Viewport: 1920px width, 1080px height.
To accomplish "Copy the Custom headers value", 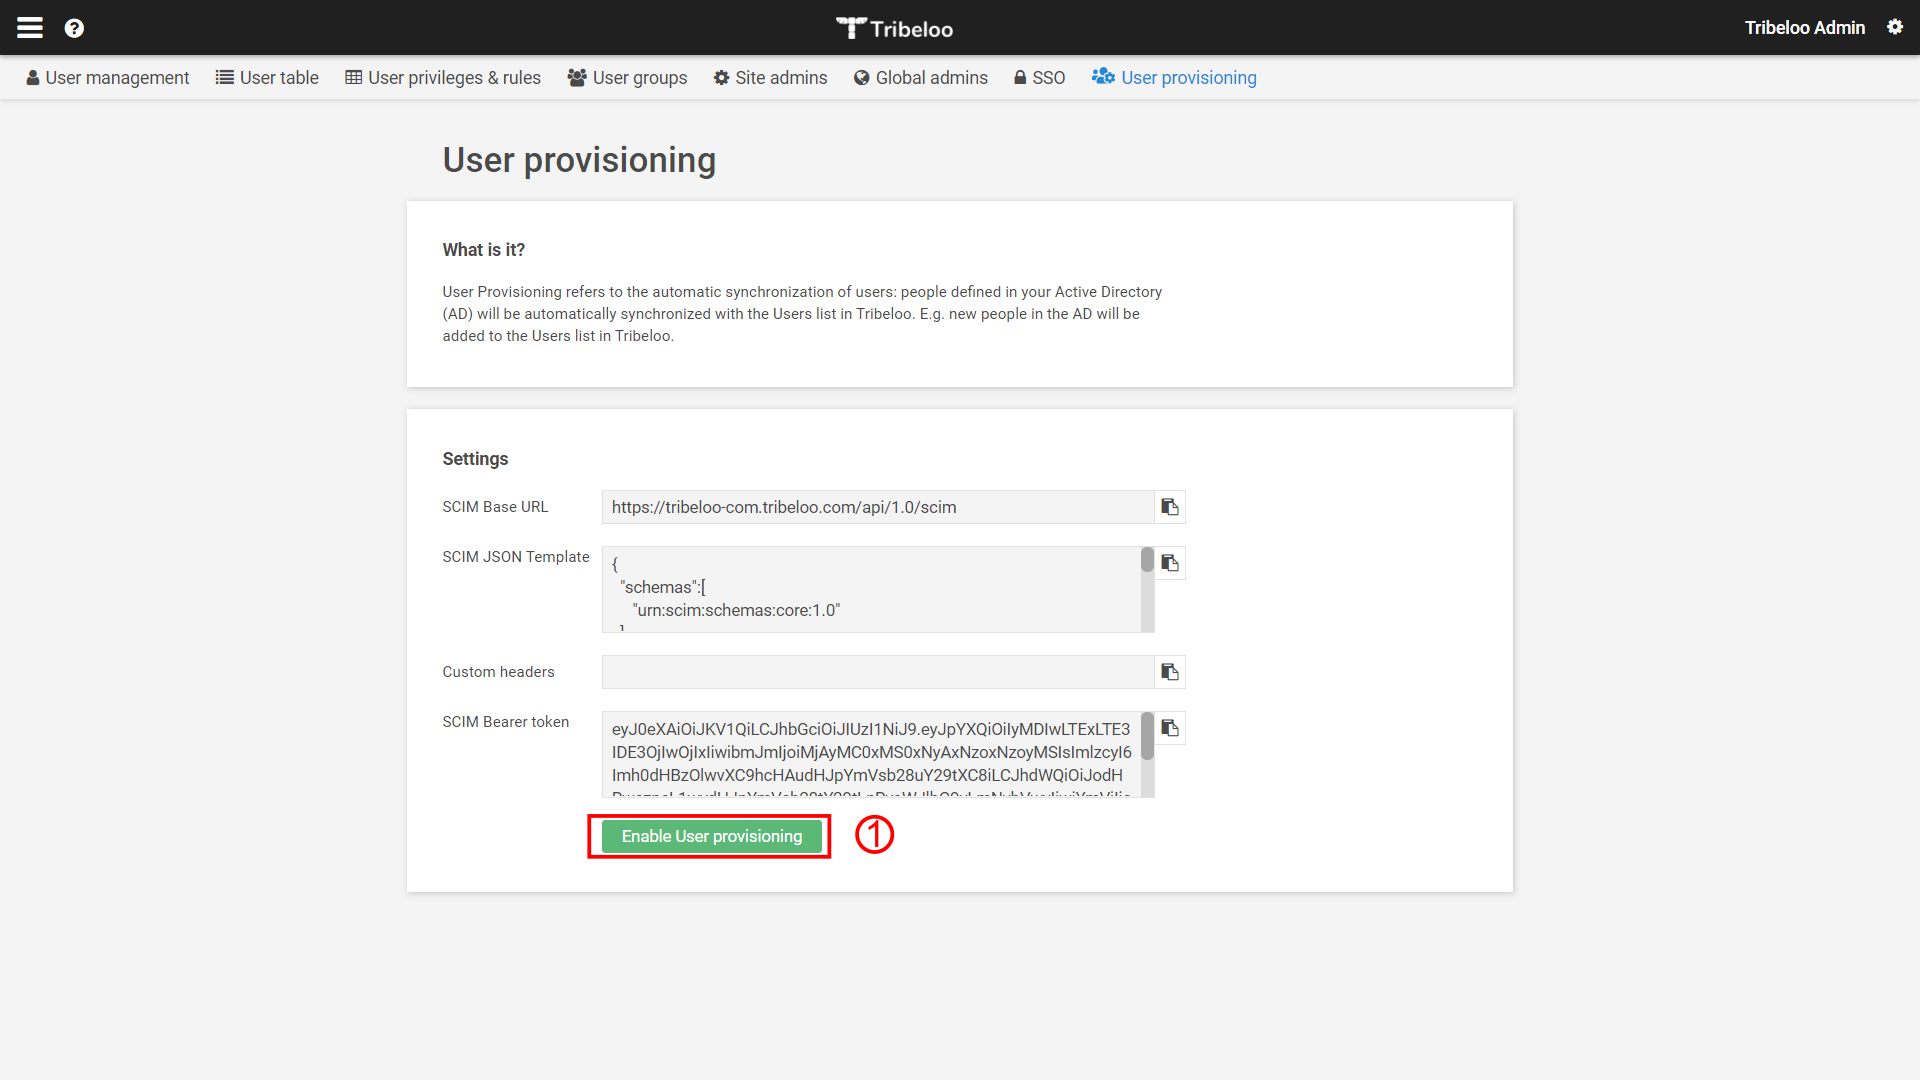I will [1170, 672].
